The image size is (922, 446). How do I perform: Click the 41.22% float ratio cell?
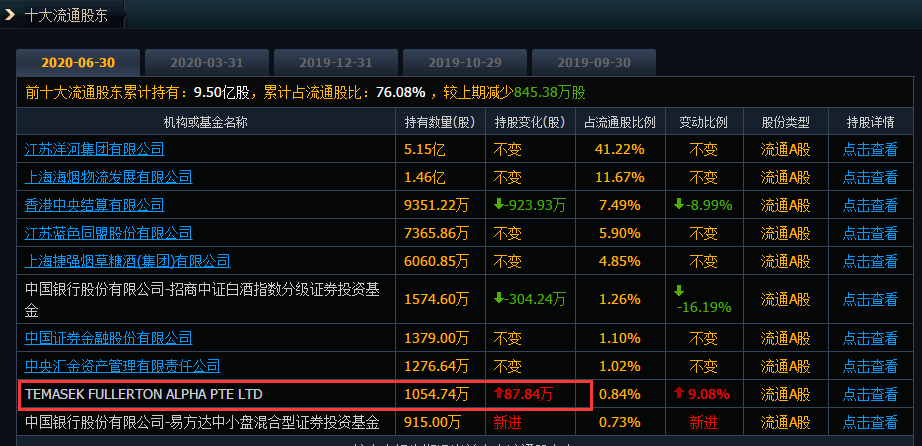coord(620,149)
